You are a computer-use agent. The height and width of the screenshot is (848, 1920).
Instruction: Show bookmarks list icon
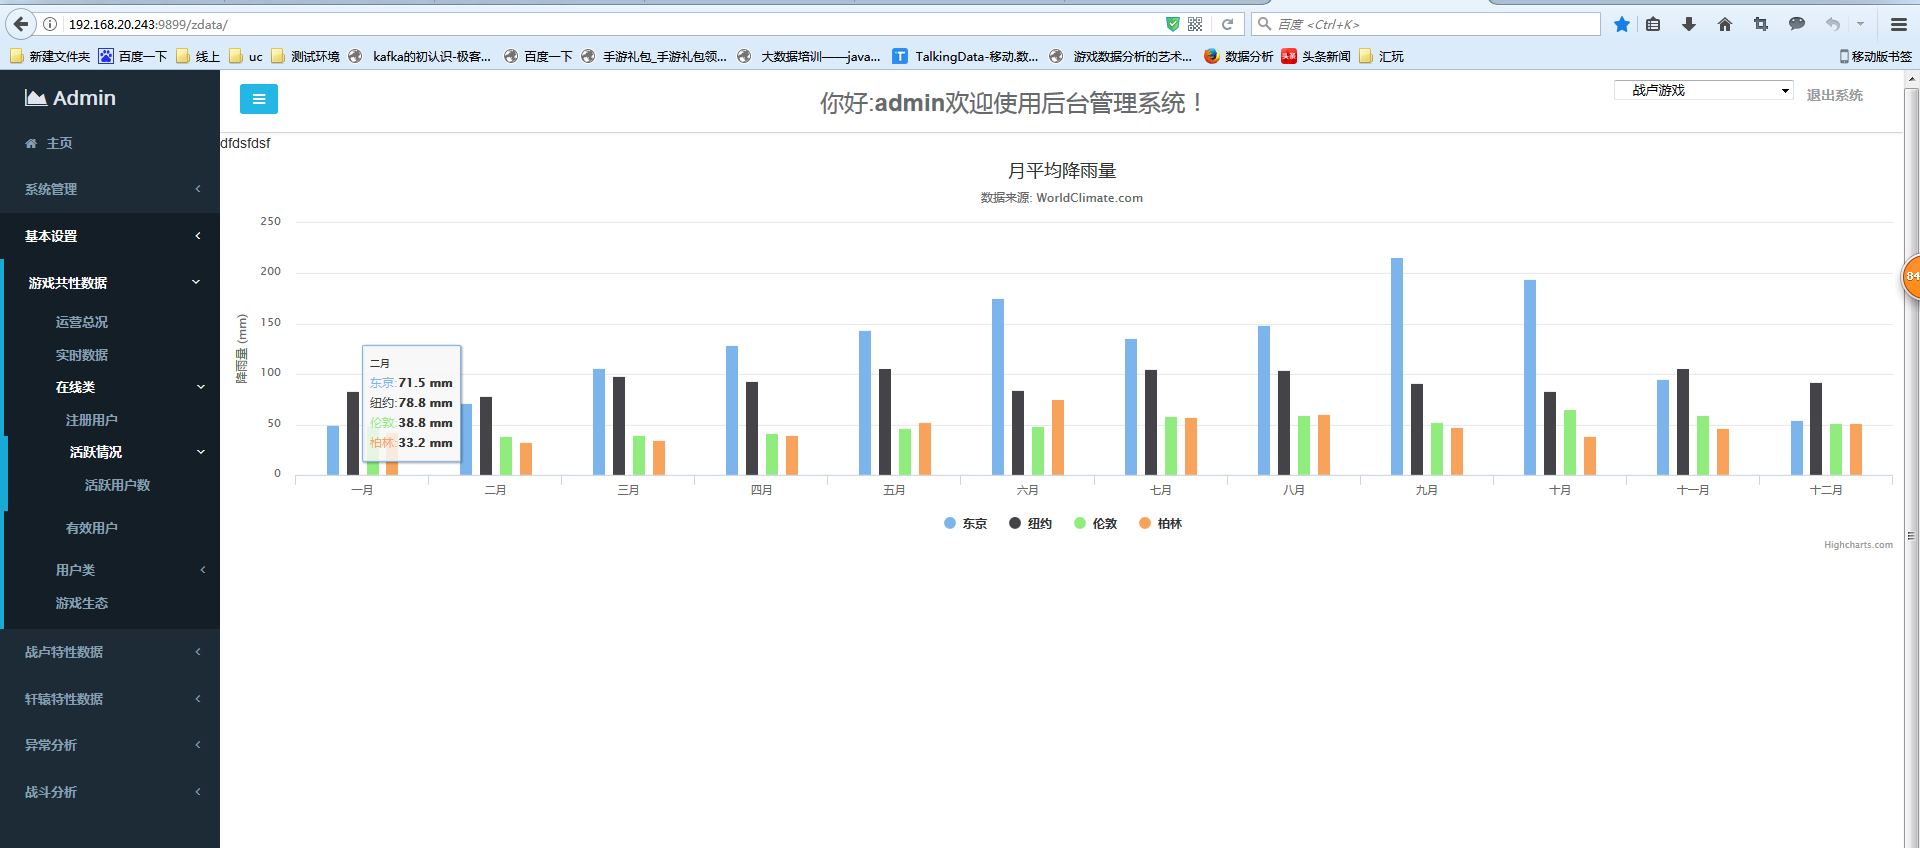pyautogui.click(x=1654, y=24)
